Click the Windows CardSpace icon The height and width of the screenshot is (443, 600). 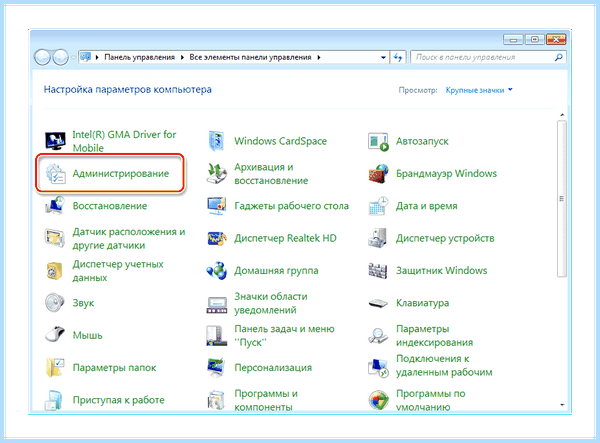217,141
